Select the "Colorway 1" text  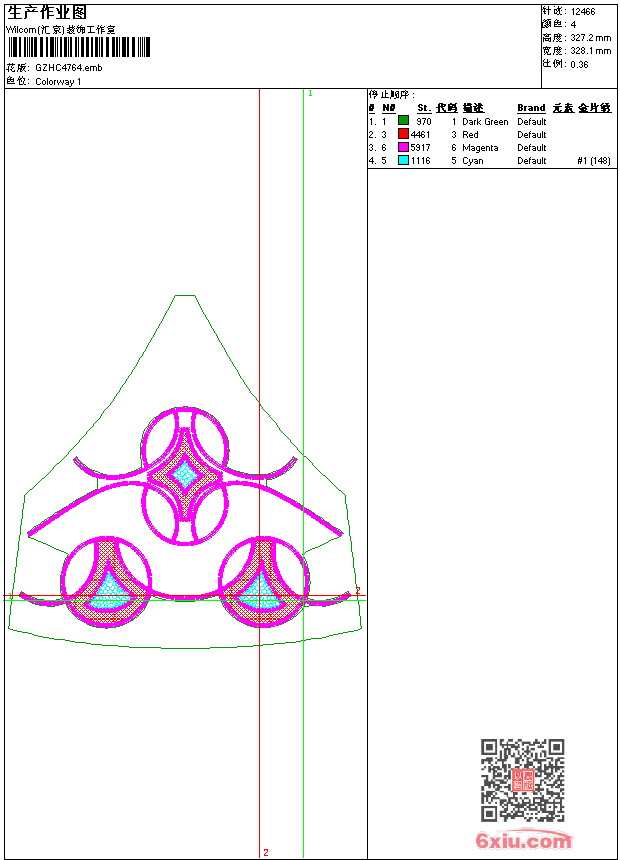[x=58, y=82]
